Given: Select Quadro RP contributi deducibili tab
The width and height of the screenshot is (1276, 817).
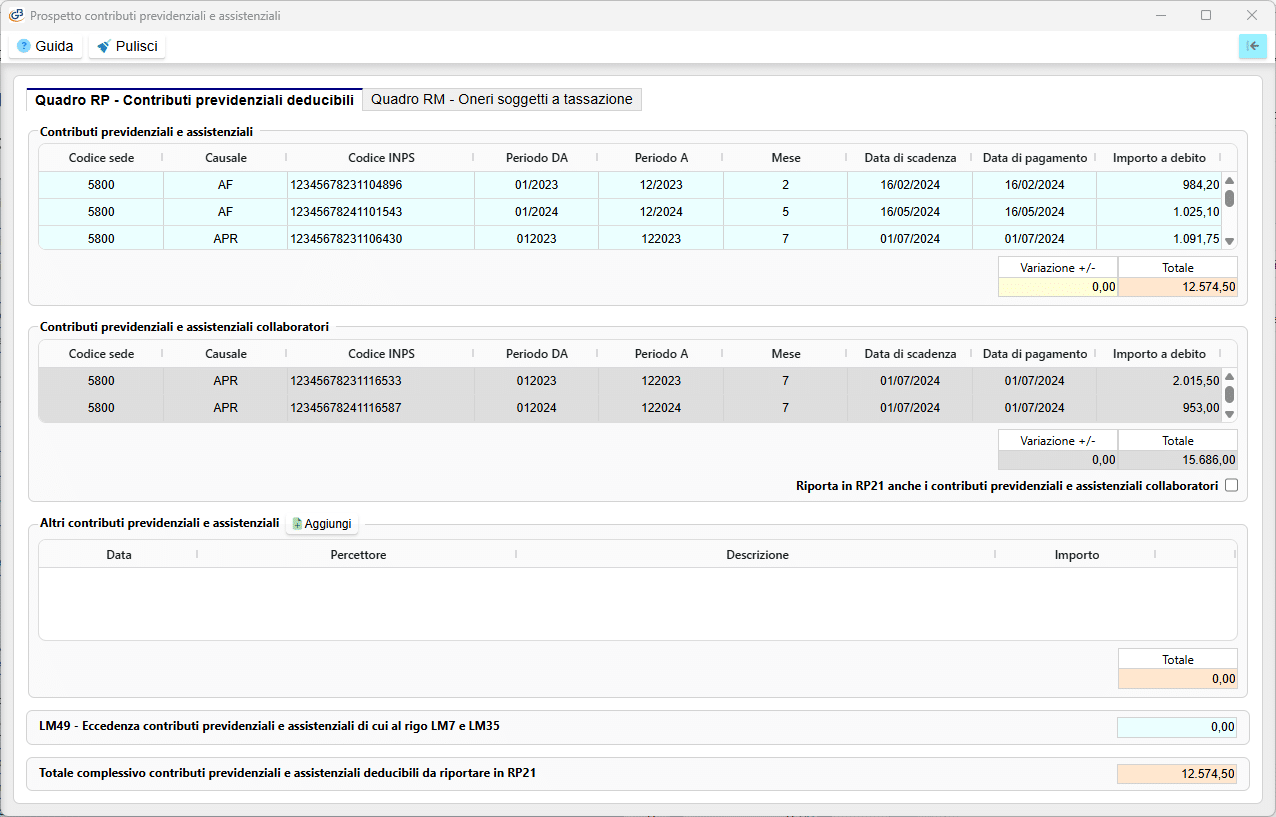Looking at the screenshot, I should click(x=194, y=100).
